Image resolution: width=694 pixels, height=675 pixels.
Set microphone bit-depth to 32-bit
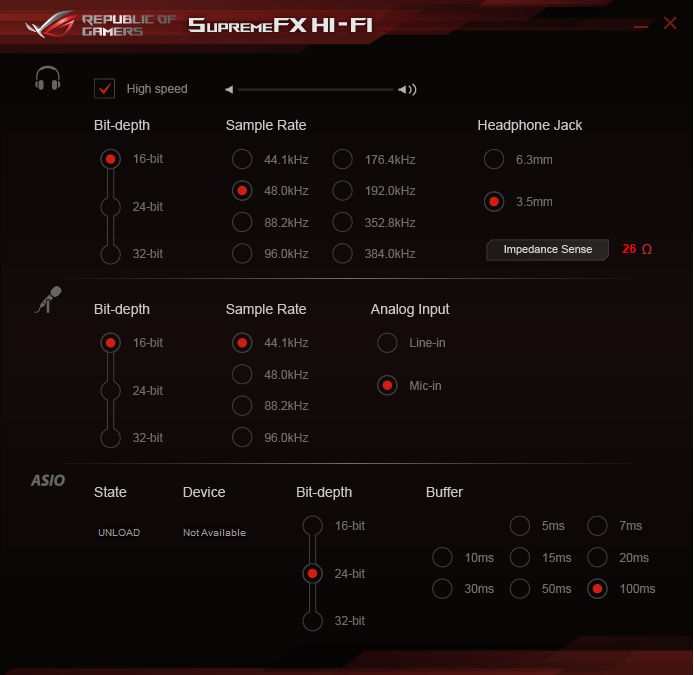tap(110, 438)
